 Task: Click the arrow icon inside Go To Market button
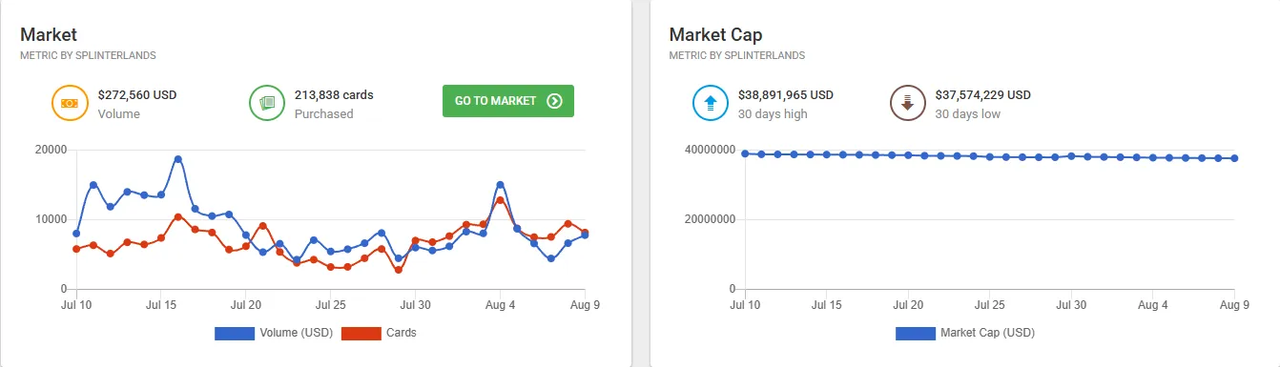(555, 101)
